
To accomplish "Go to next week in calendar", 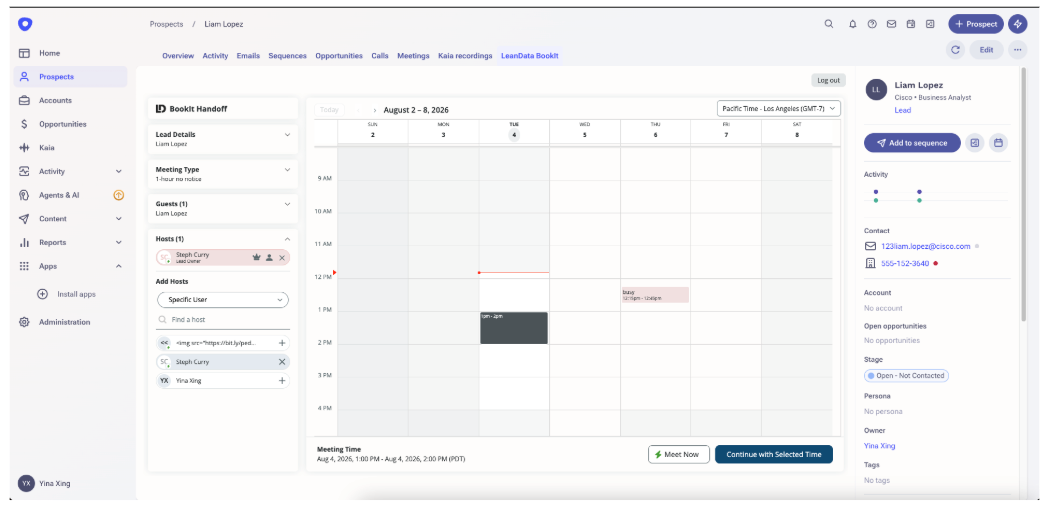I will pos(375,110).
